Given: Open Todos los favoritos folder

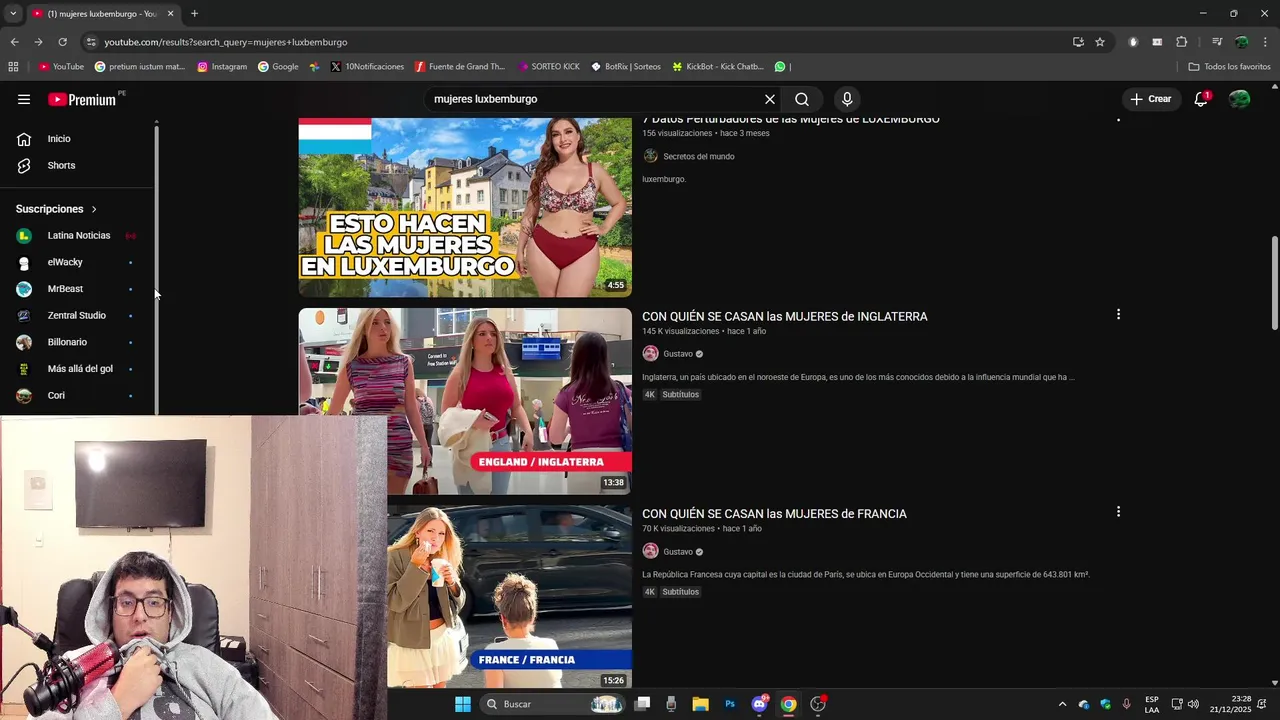Looking at the screenshot, I should [1229, 67].
